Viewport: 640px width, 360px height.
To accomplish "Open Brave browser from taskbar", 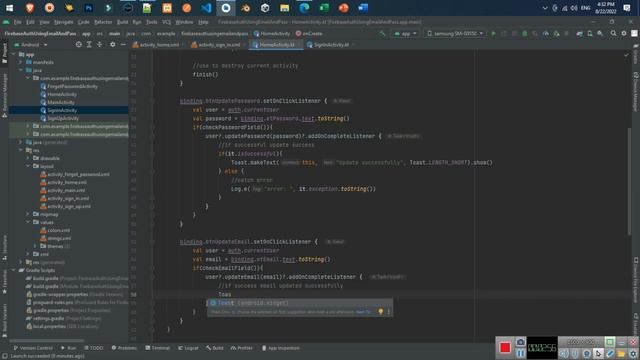I will click(x=30, y=8).
